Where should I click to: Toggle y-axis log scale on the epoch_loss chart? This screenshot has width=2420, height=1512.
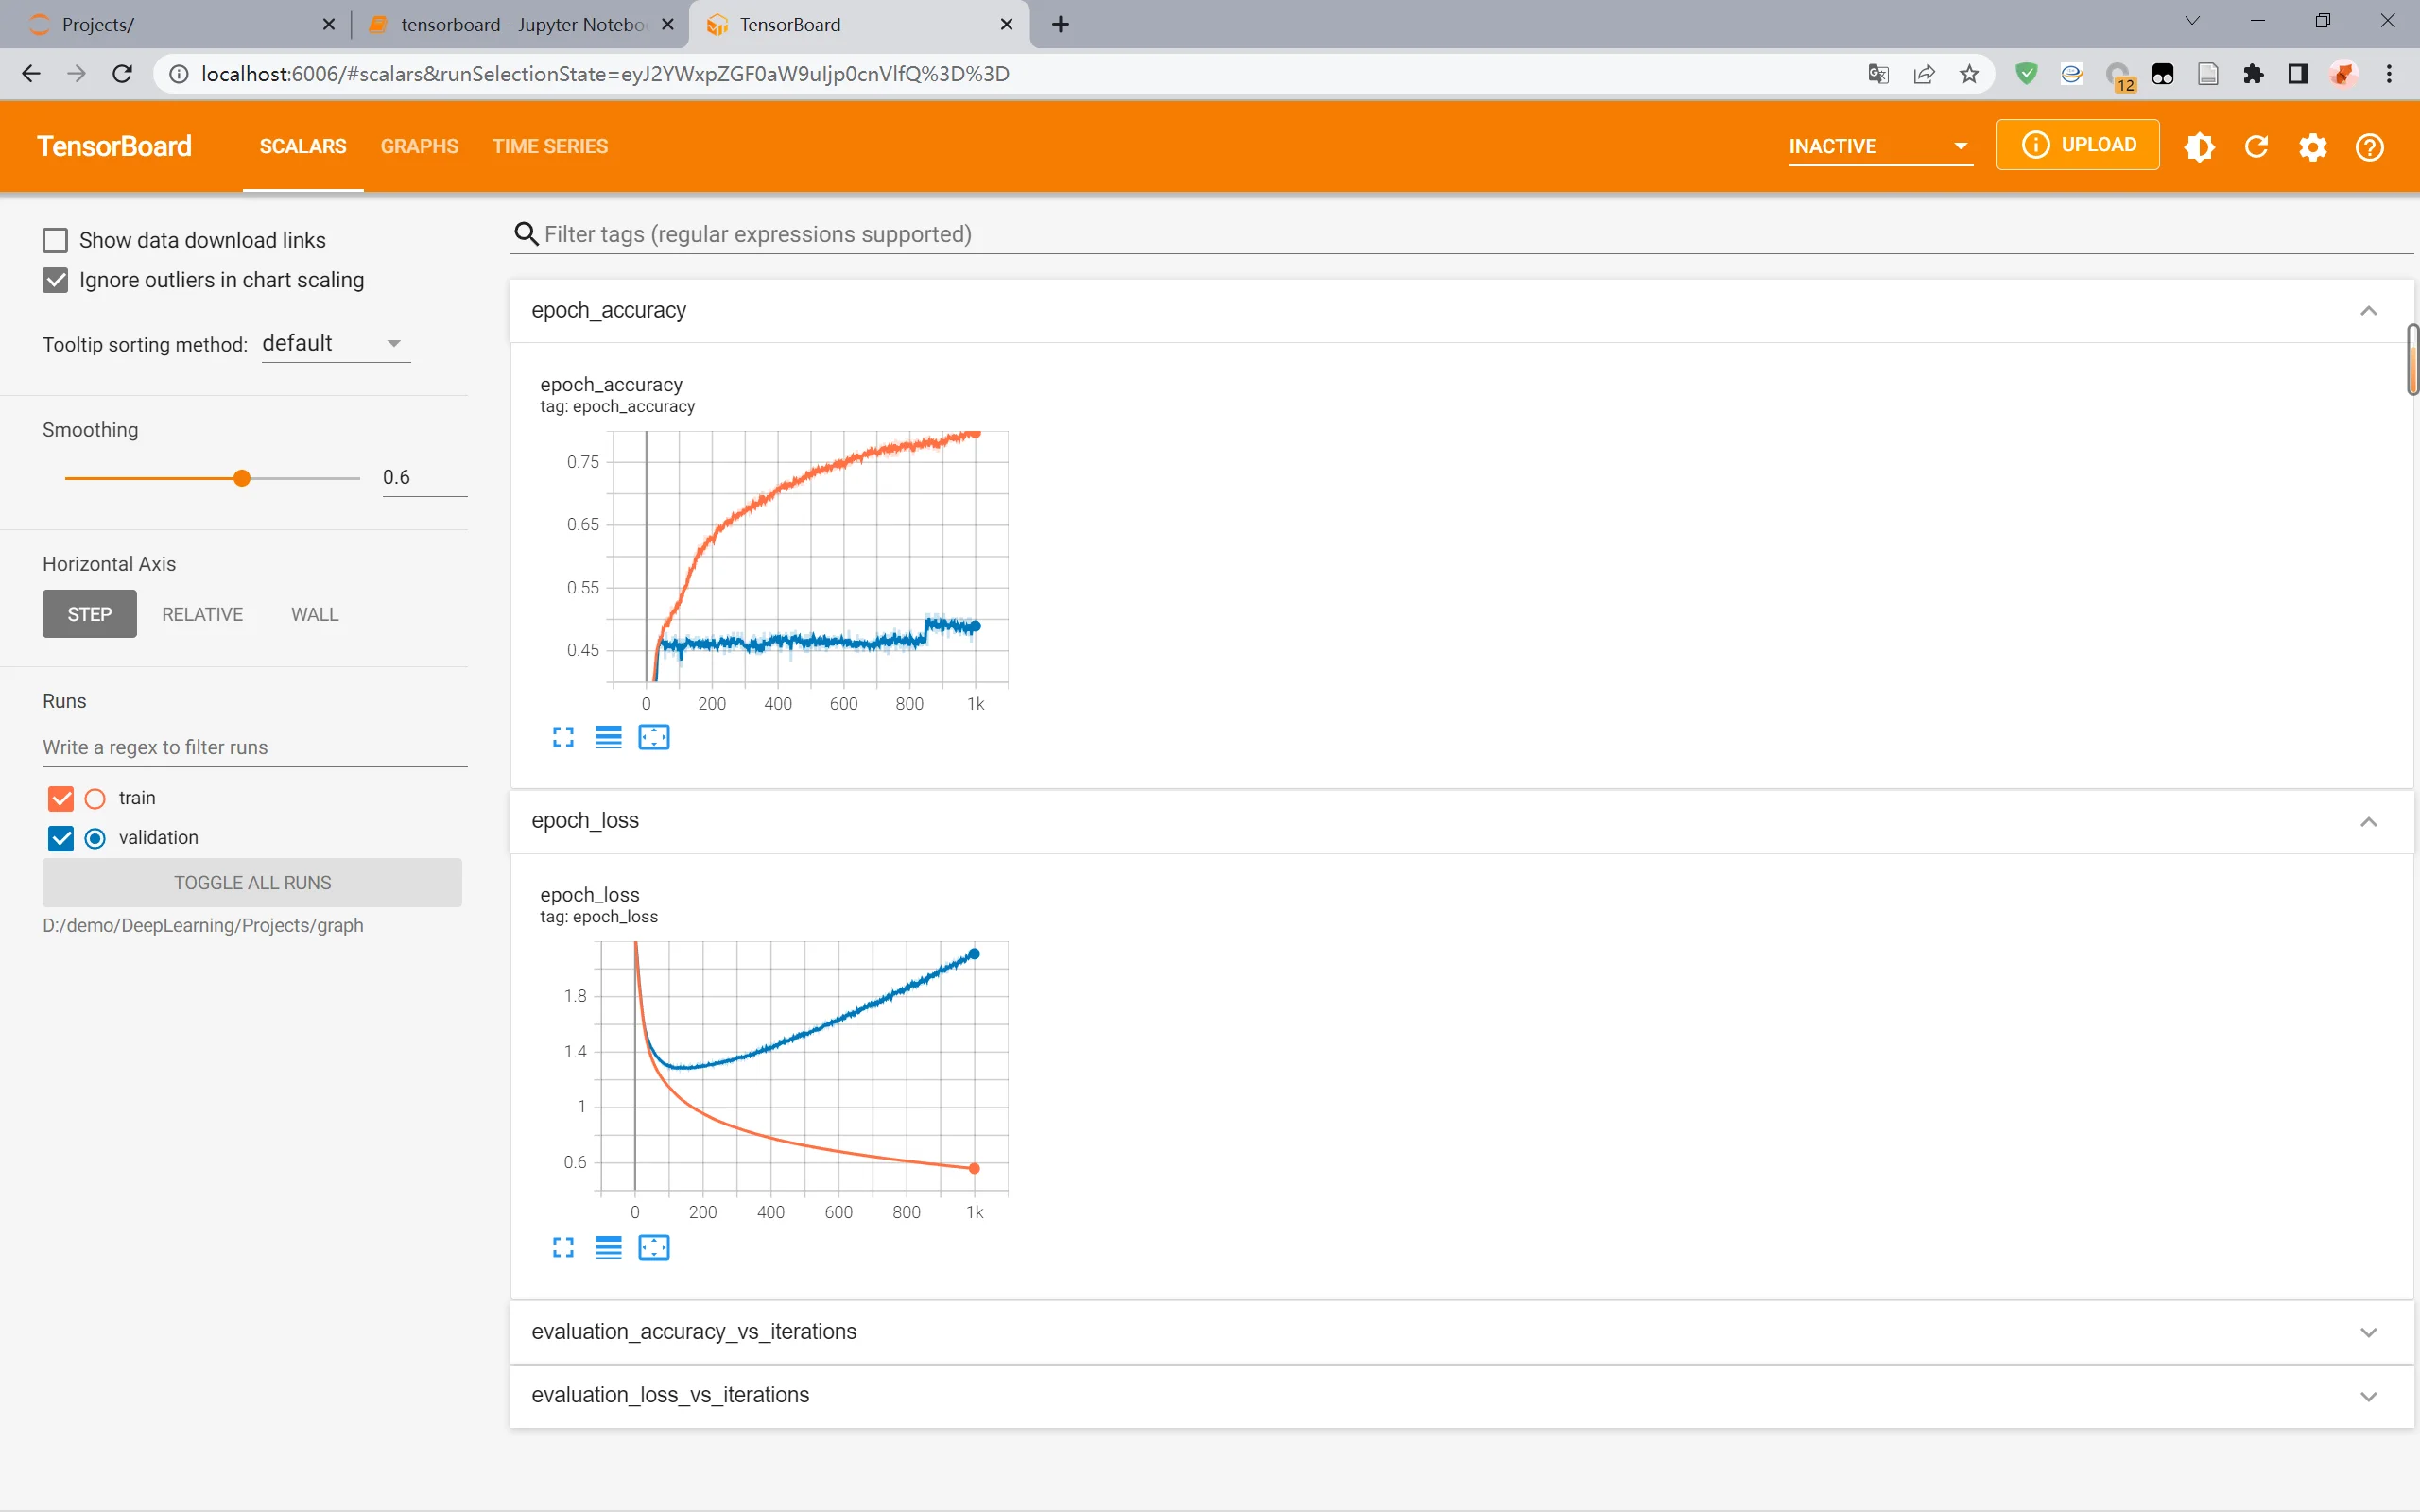click(608, 1248)
